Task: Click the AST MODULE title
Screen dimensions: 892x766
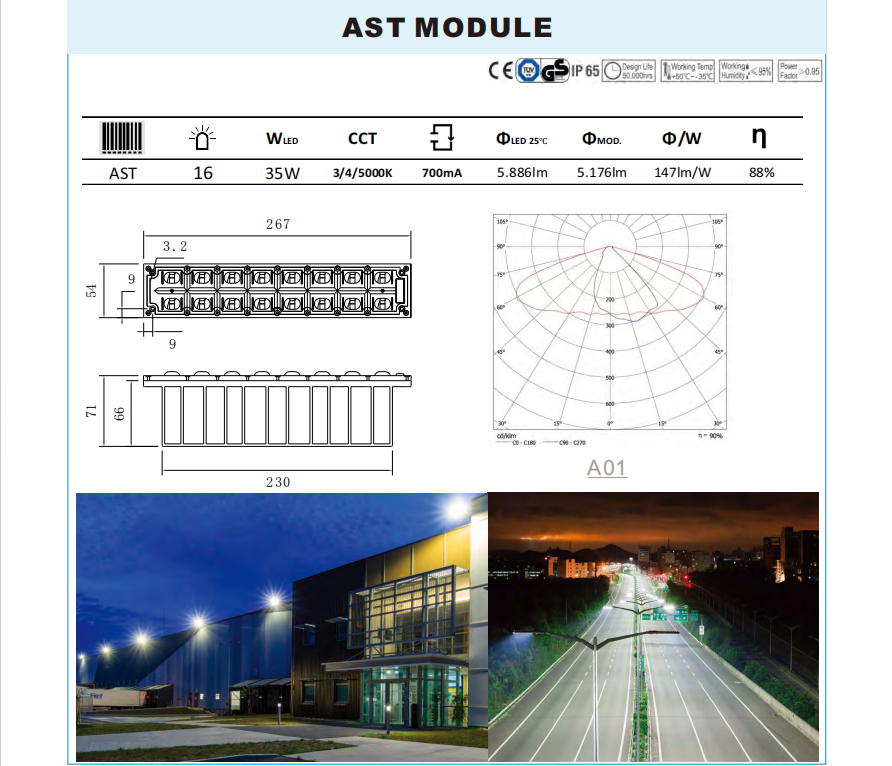Action: click(446, 27)
